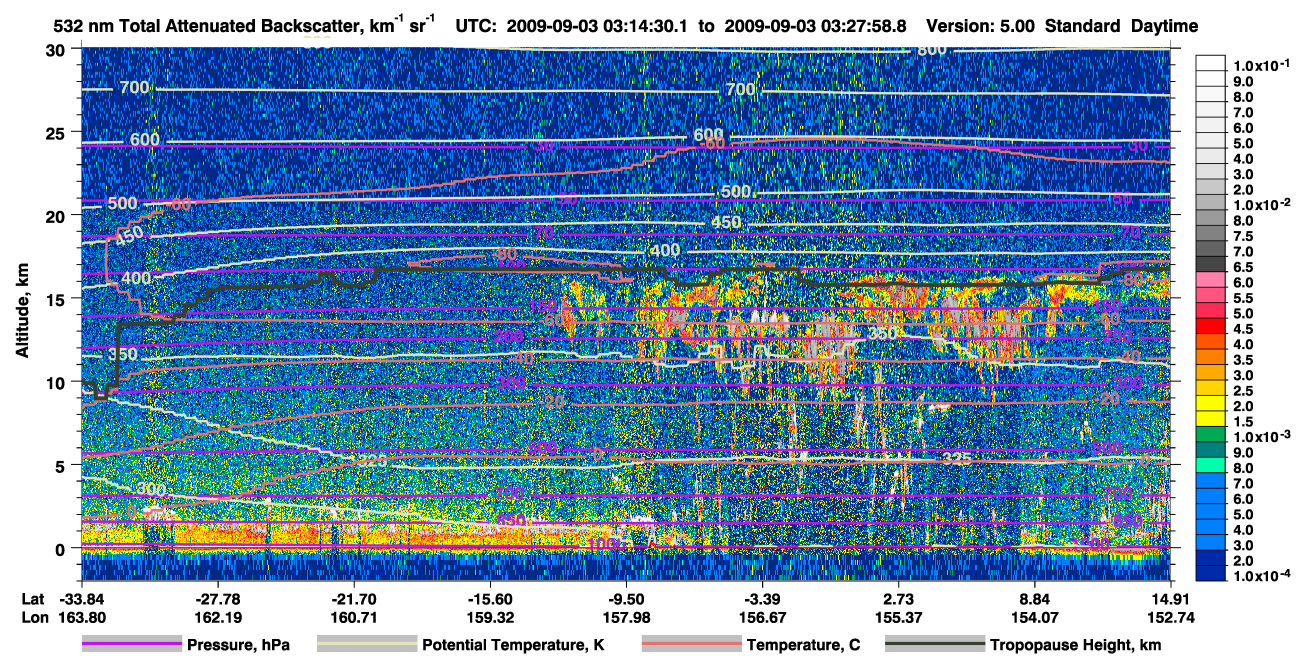Click the red Temperature legend line sample
Viewport: 1300px width, 667px height.
tap(690, 645)
